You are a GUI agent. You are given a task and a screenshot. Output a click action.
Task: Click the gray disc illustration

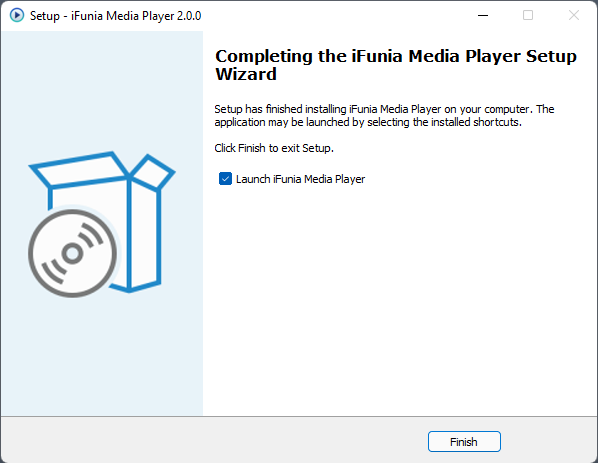[x=72, y=253]
